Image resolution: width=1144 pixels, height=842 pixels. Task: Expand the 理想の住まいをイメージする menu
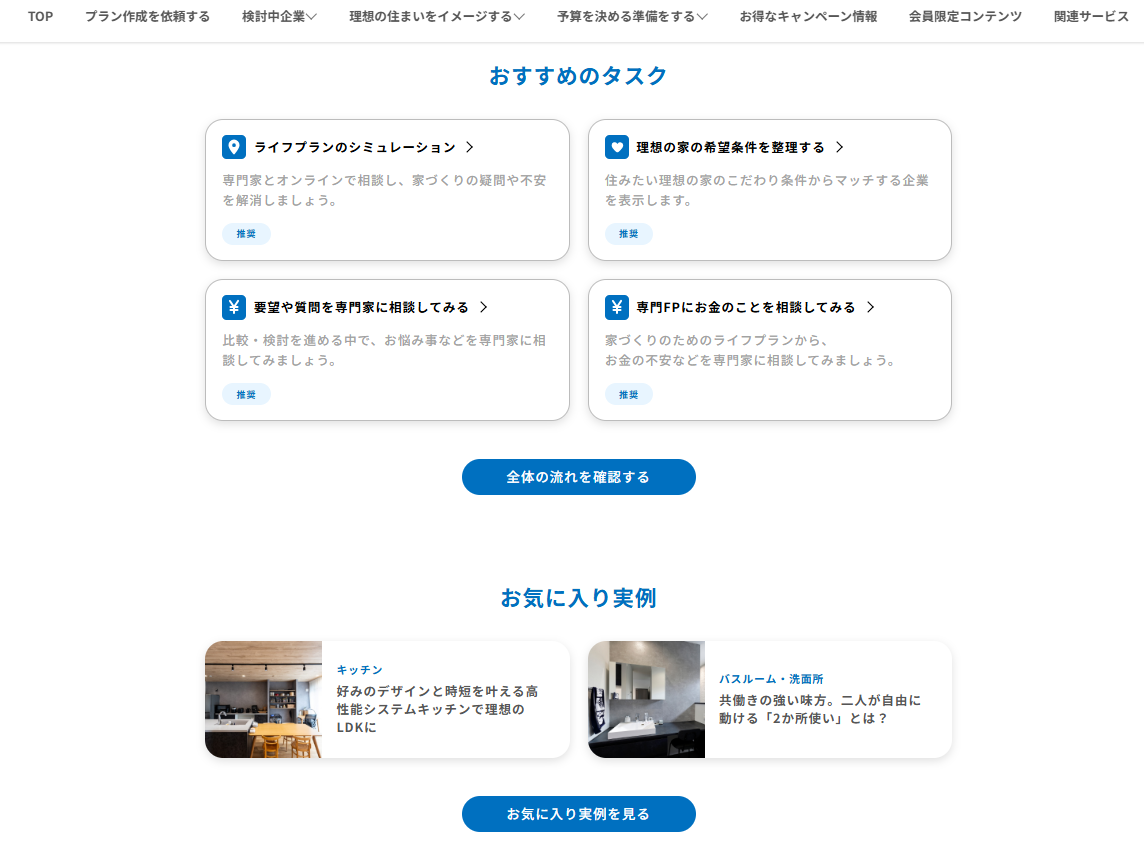(436, 16)
